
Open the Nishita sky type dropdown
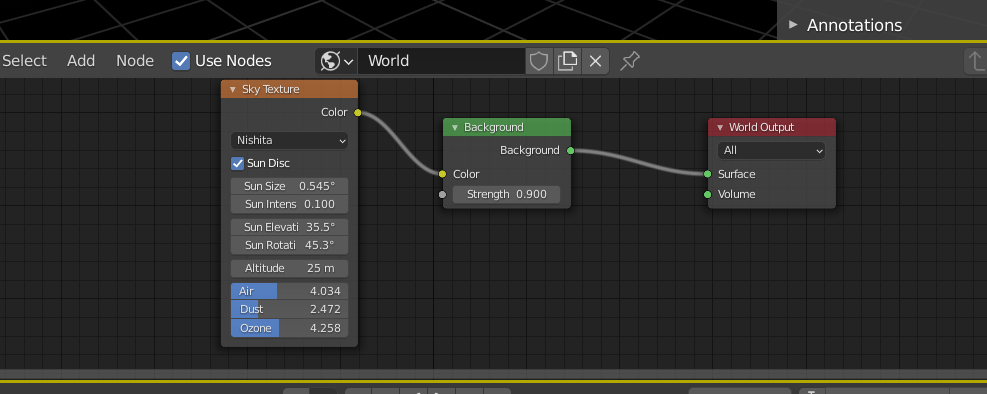pos(290,140)
